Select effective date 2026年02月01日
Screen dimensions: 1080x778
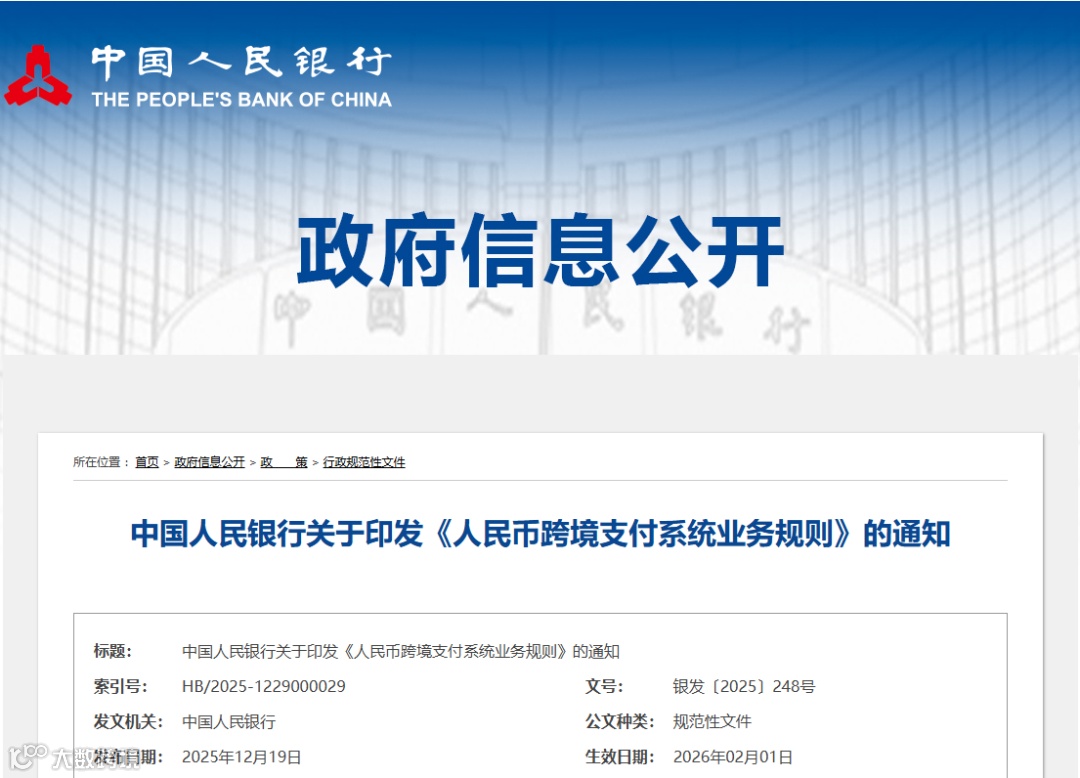(x=733, y=757)
